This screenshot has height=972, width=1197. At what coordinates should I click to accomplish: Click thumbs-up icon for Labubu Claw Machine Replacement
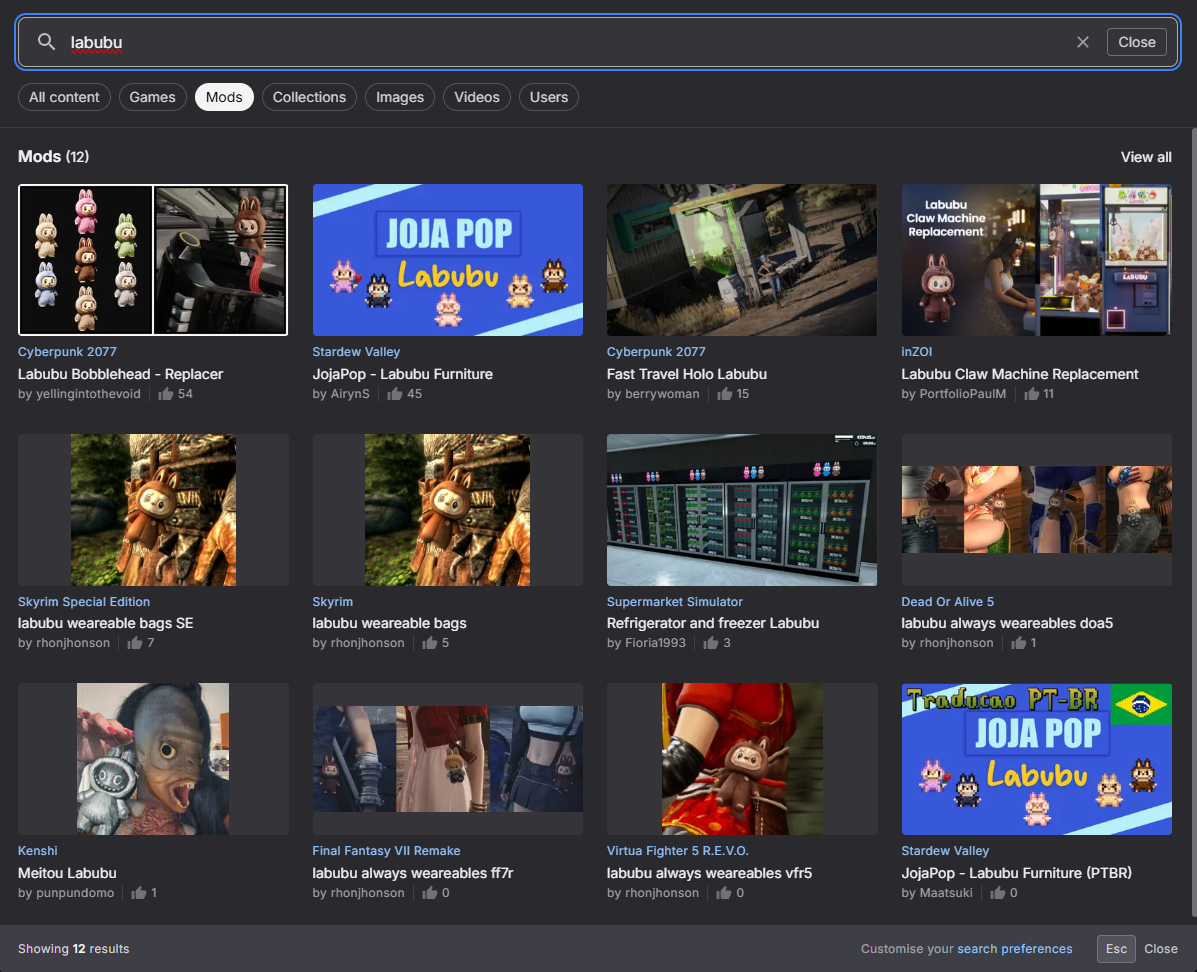[1031, 394]
